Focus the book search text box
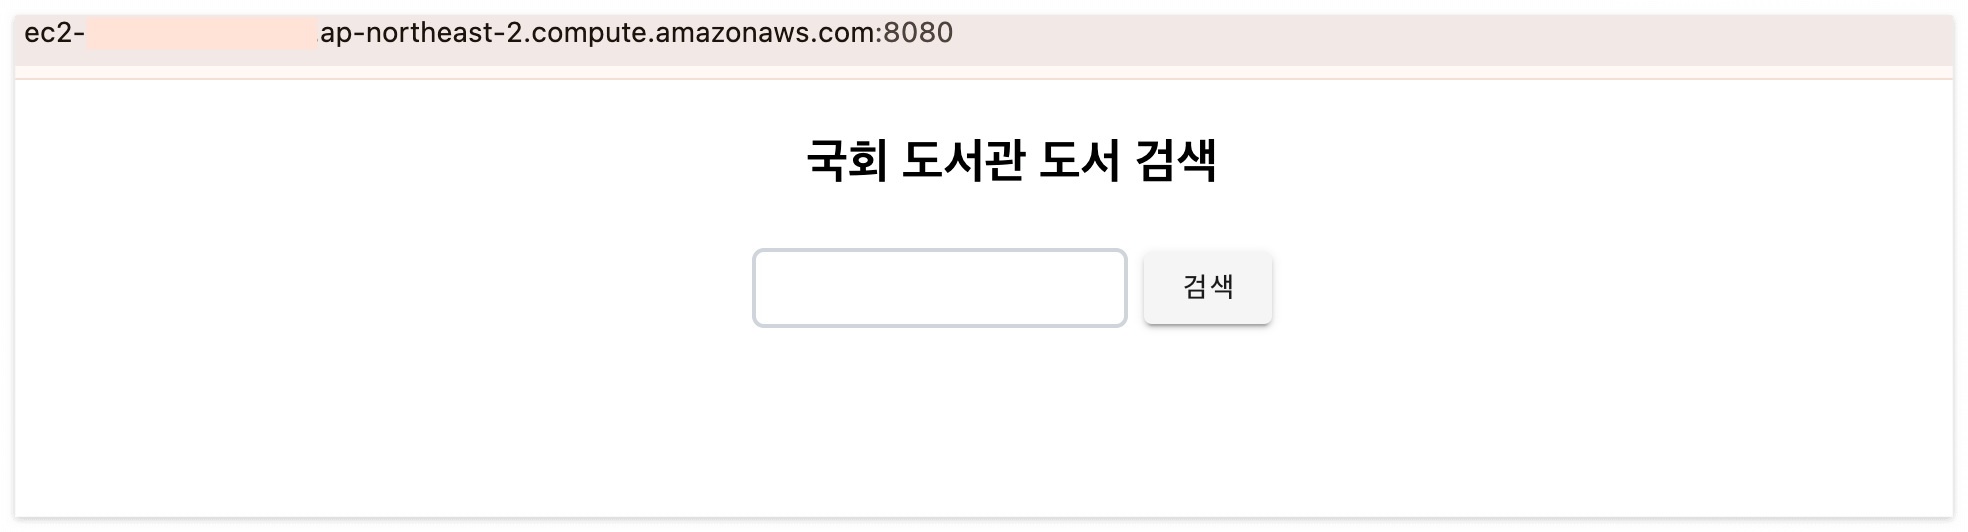The width and height of the screenshot is (1968, 532). (x=939, y=288)
